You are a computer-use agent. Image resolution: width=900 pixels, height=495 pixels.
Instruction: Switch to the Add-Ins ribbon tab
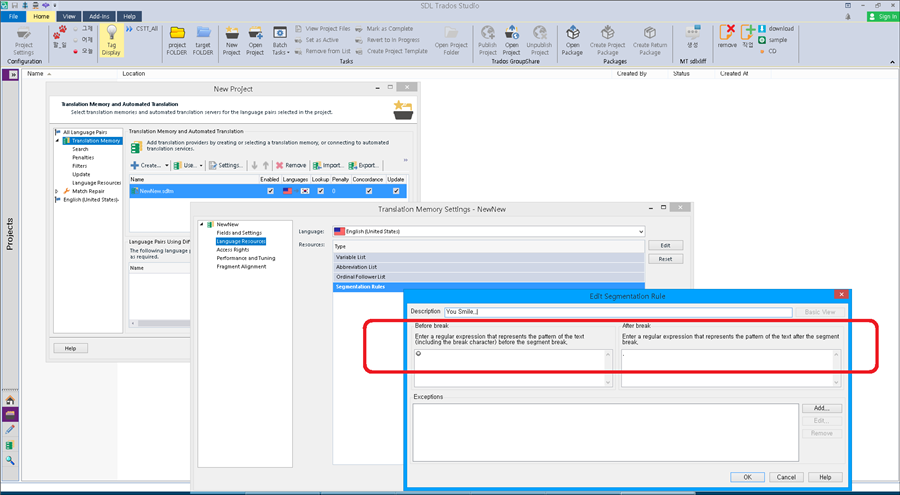point(99,17)
